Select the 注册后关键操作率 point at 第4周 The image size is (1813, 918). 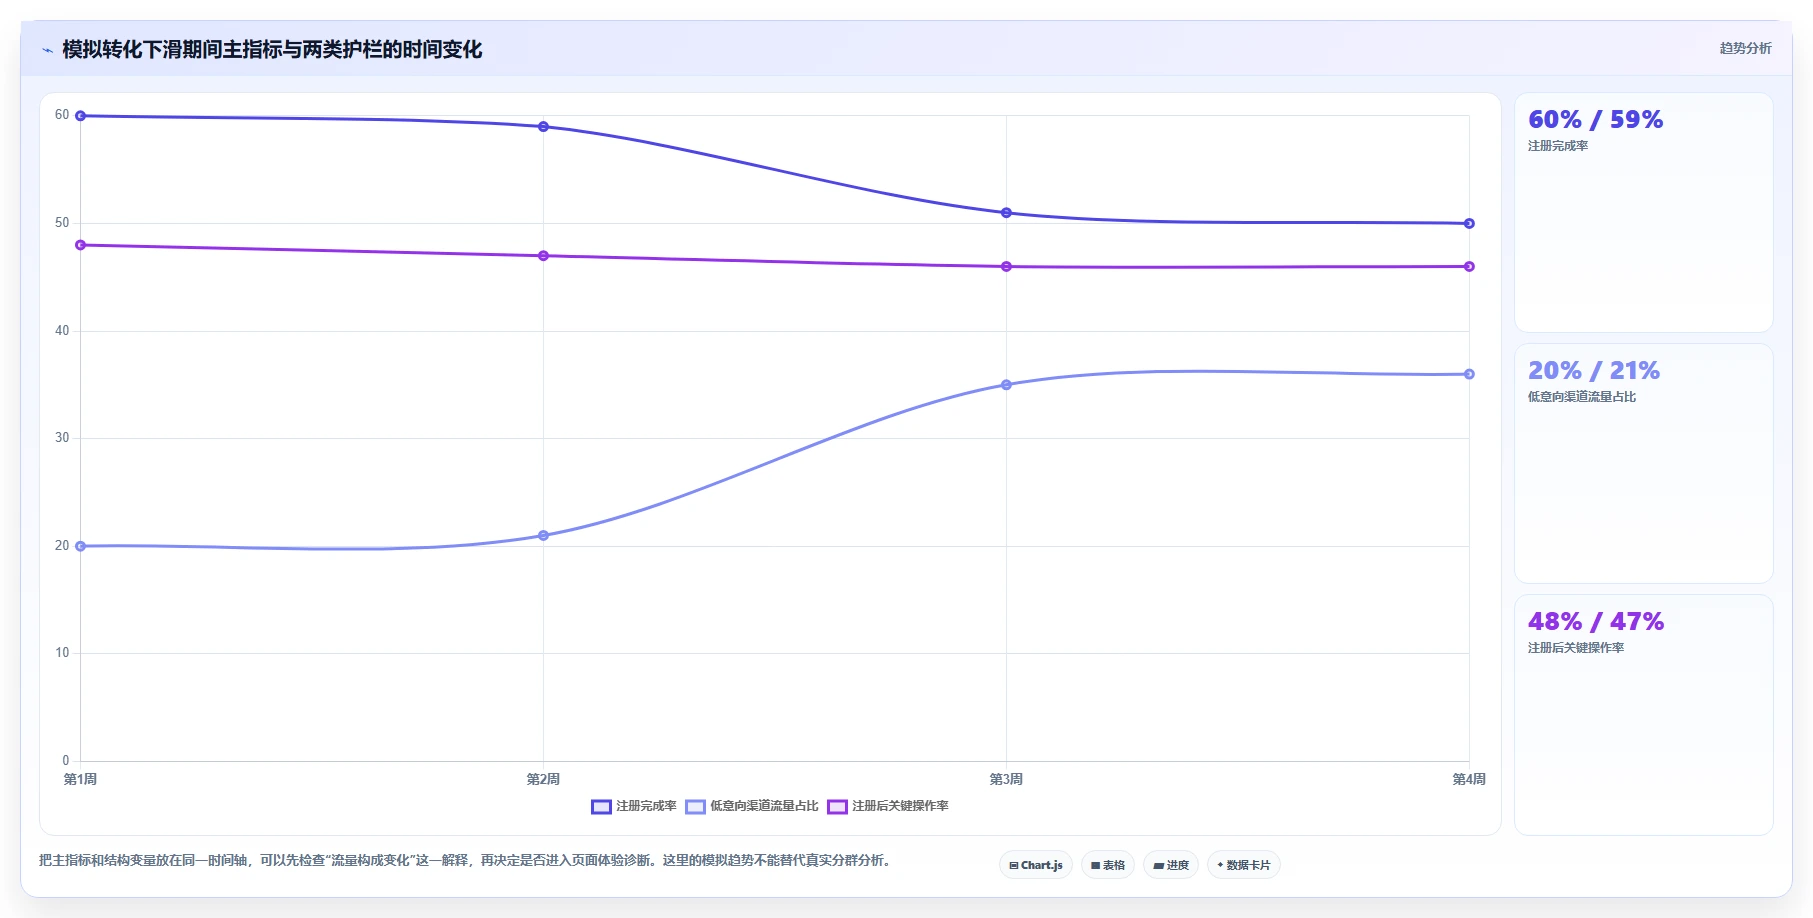1469,267
